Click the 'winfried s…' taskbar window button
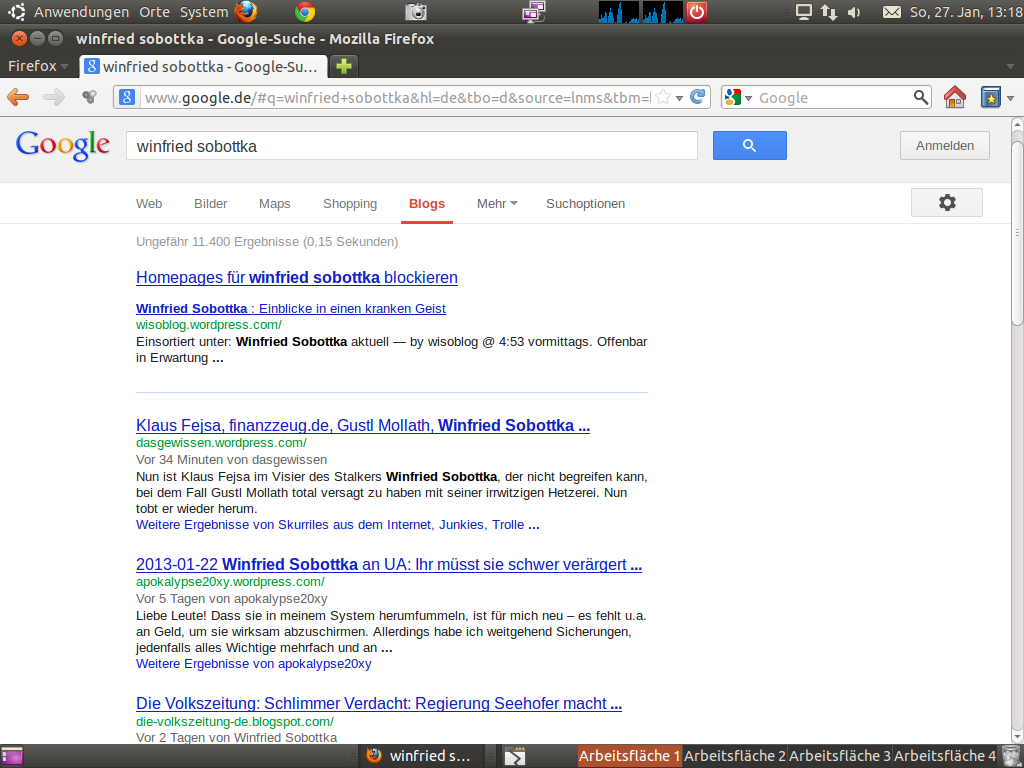 coord(422,756)
